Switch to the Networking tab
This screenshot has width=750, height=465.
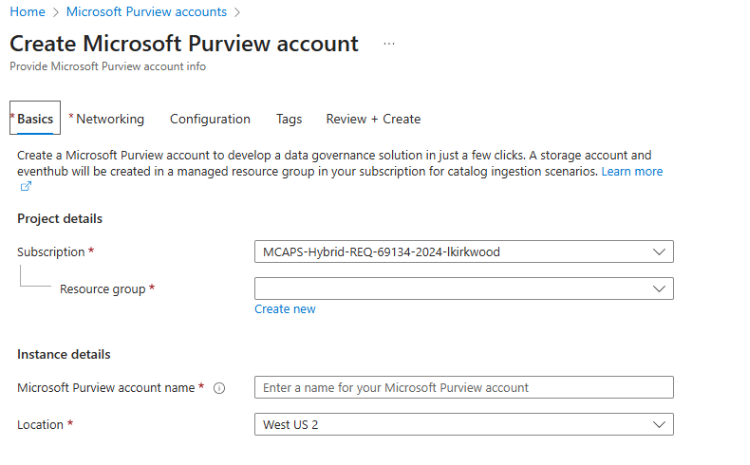[110, 119]
